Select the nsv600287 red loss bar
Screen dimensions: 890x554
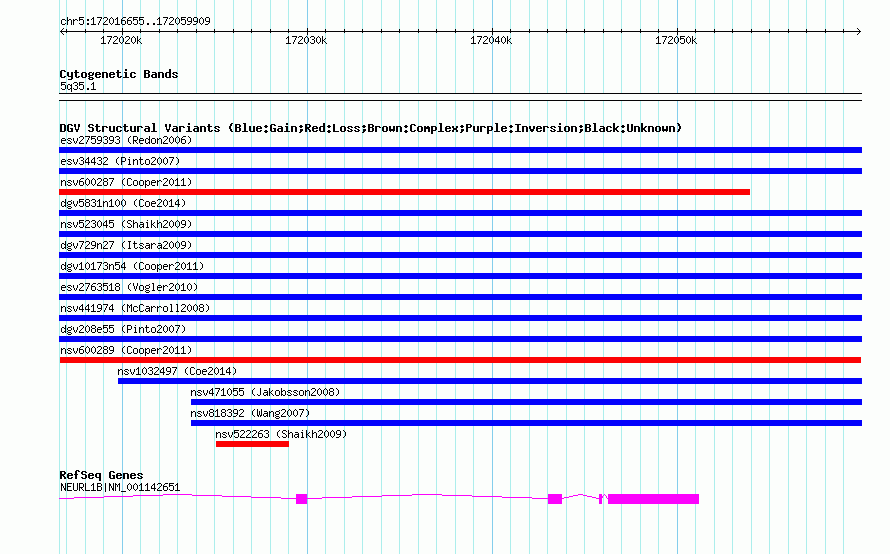pyautogui.click(x=405, y=192)
